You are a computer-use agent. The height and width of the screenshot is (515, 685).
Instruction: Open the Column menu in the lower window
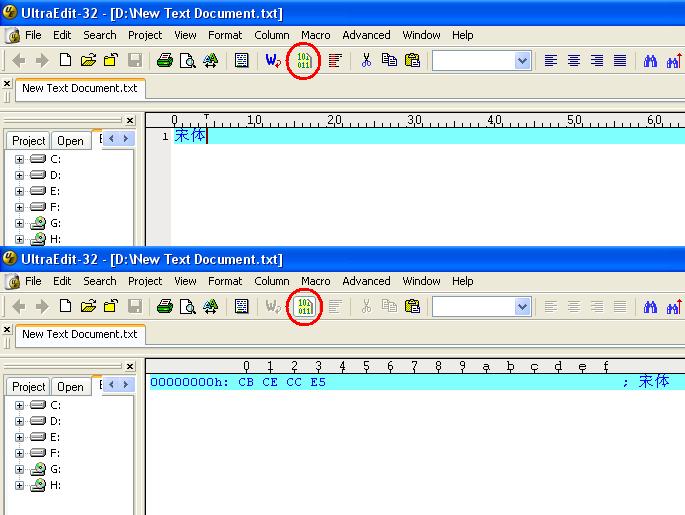coord(272,281)
